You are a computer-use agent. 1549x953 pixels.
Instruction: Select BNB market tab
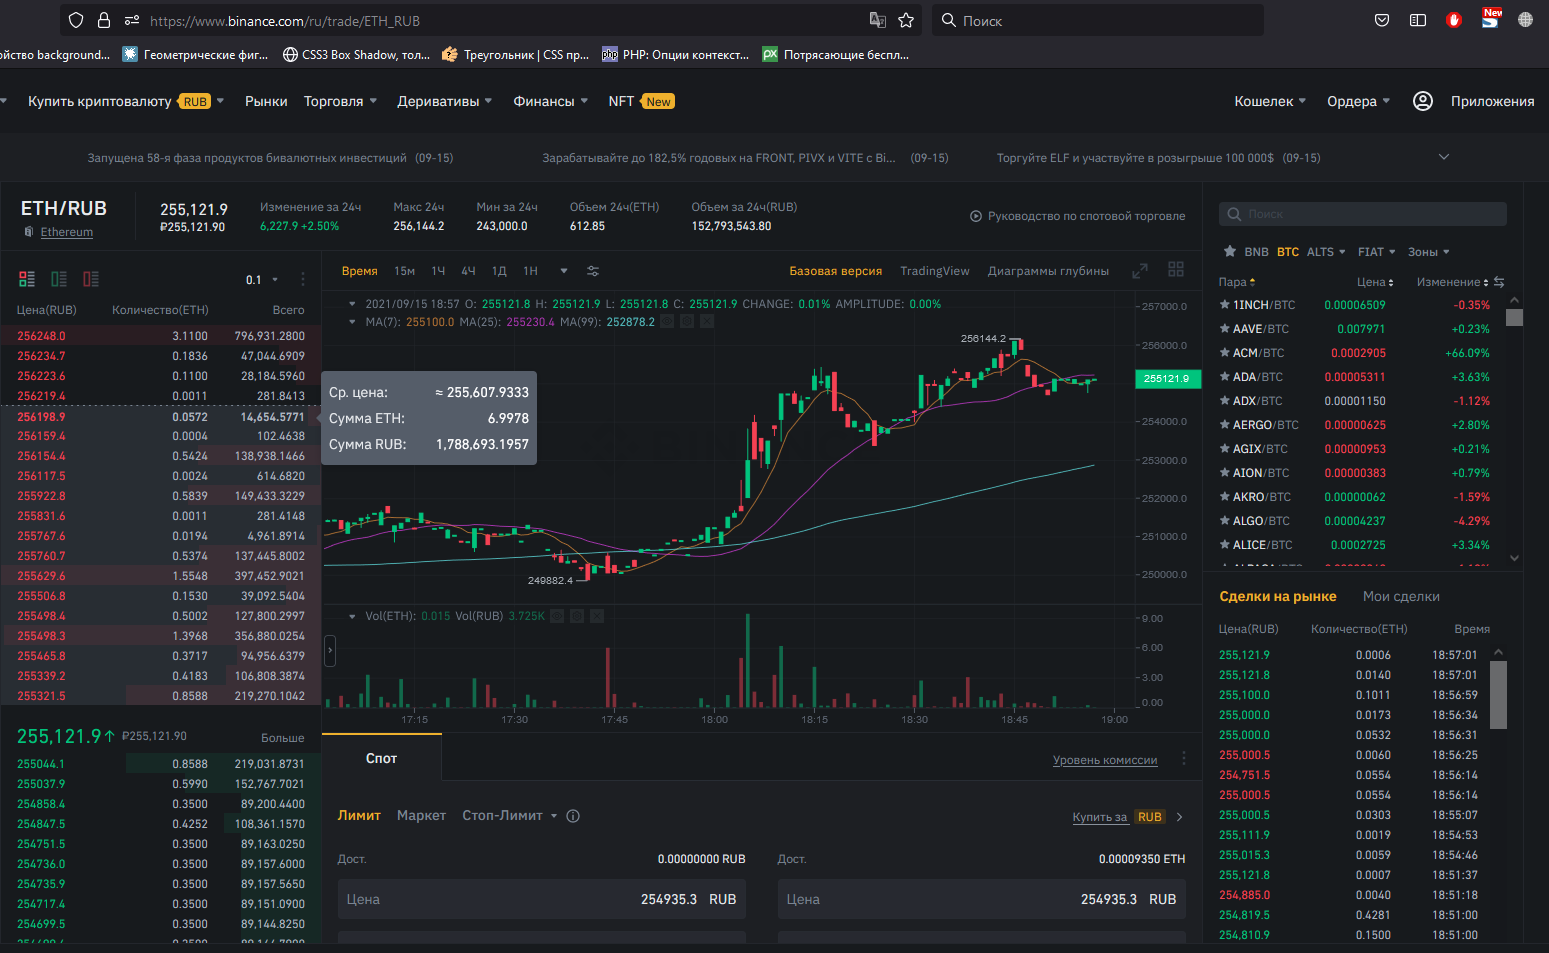pos(1256,252)
